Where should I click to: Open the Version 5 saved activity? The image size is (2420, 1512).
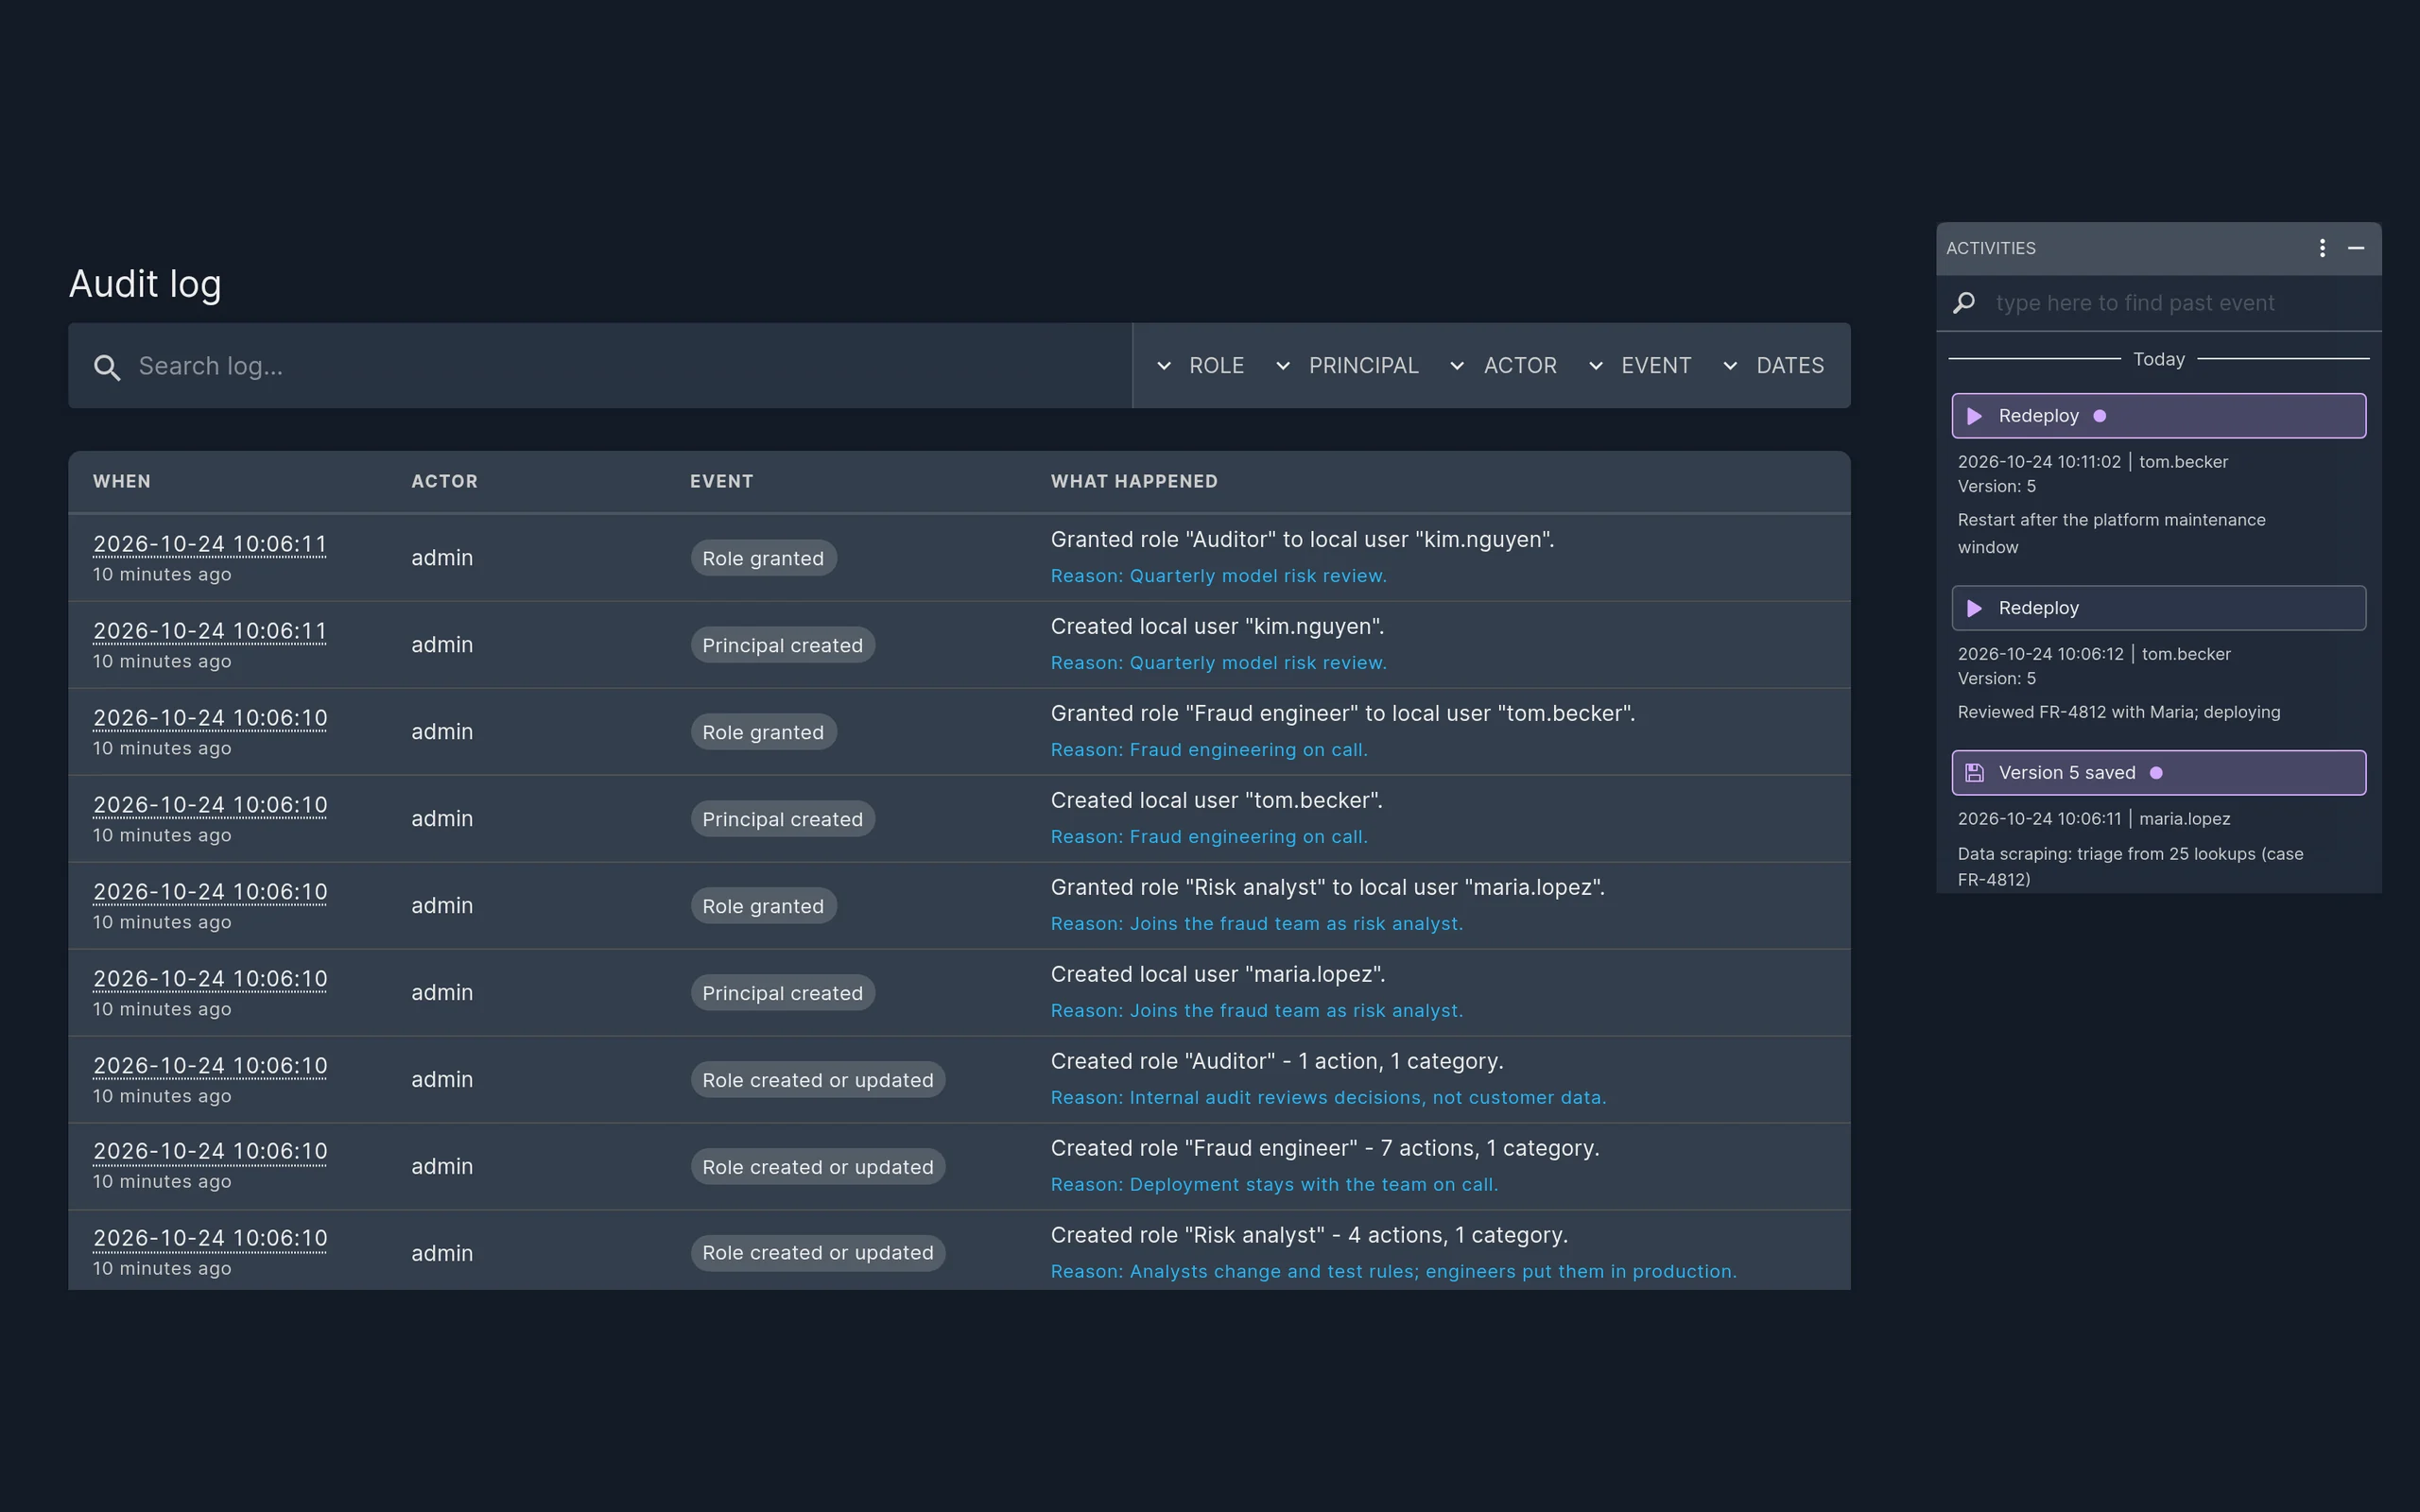click(x=2158, y=773)
